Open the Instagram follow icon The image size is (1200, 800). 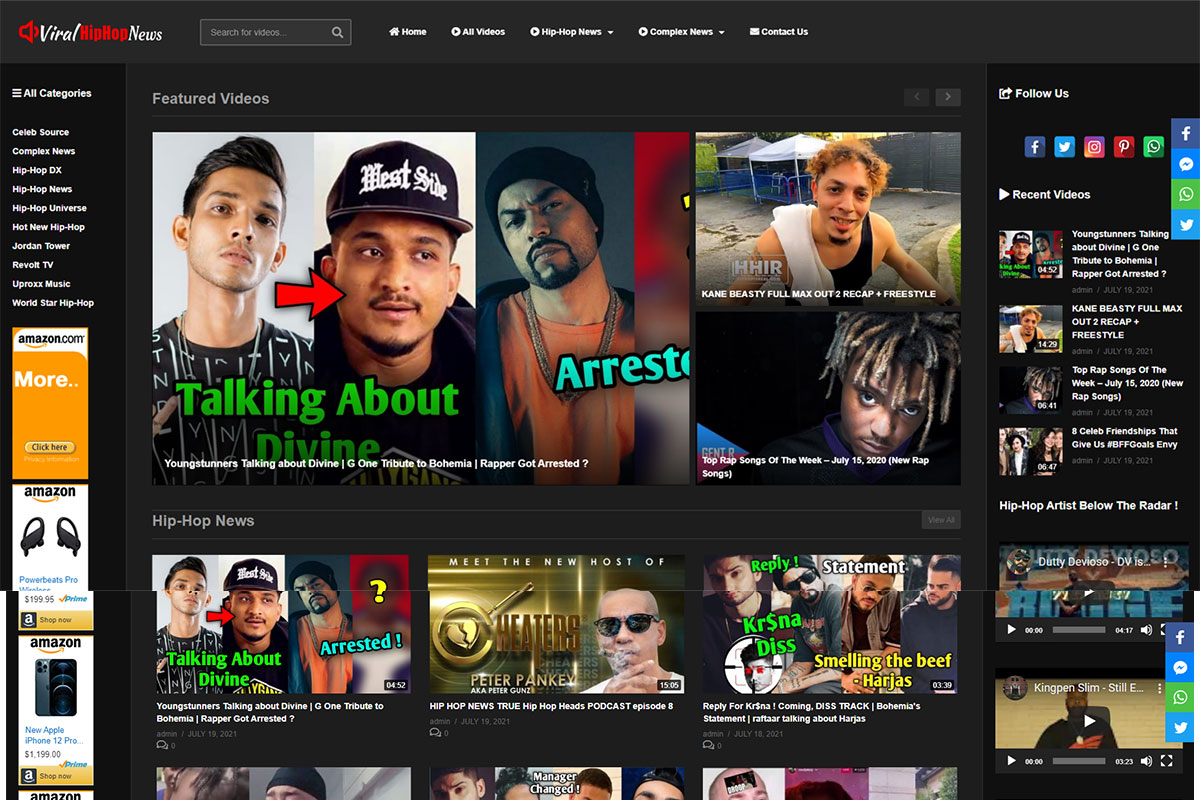(1095, 147)
